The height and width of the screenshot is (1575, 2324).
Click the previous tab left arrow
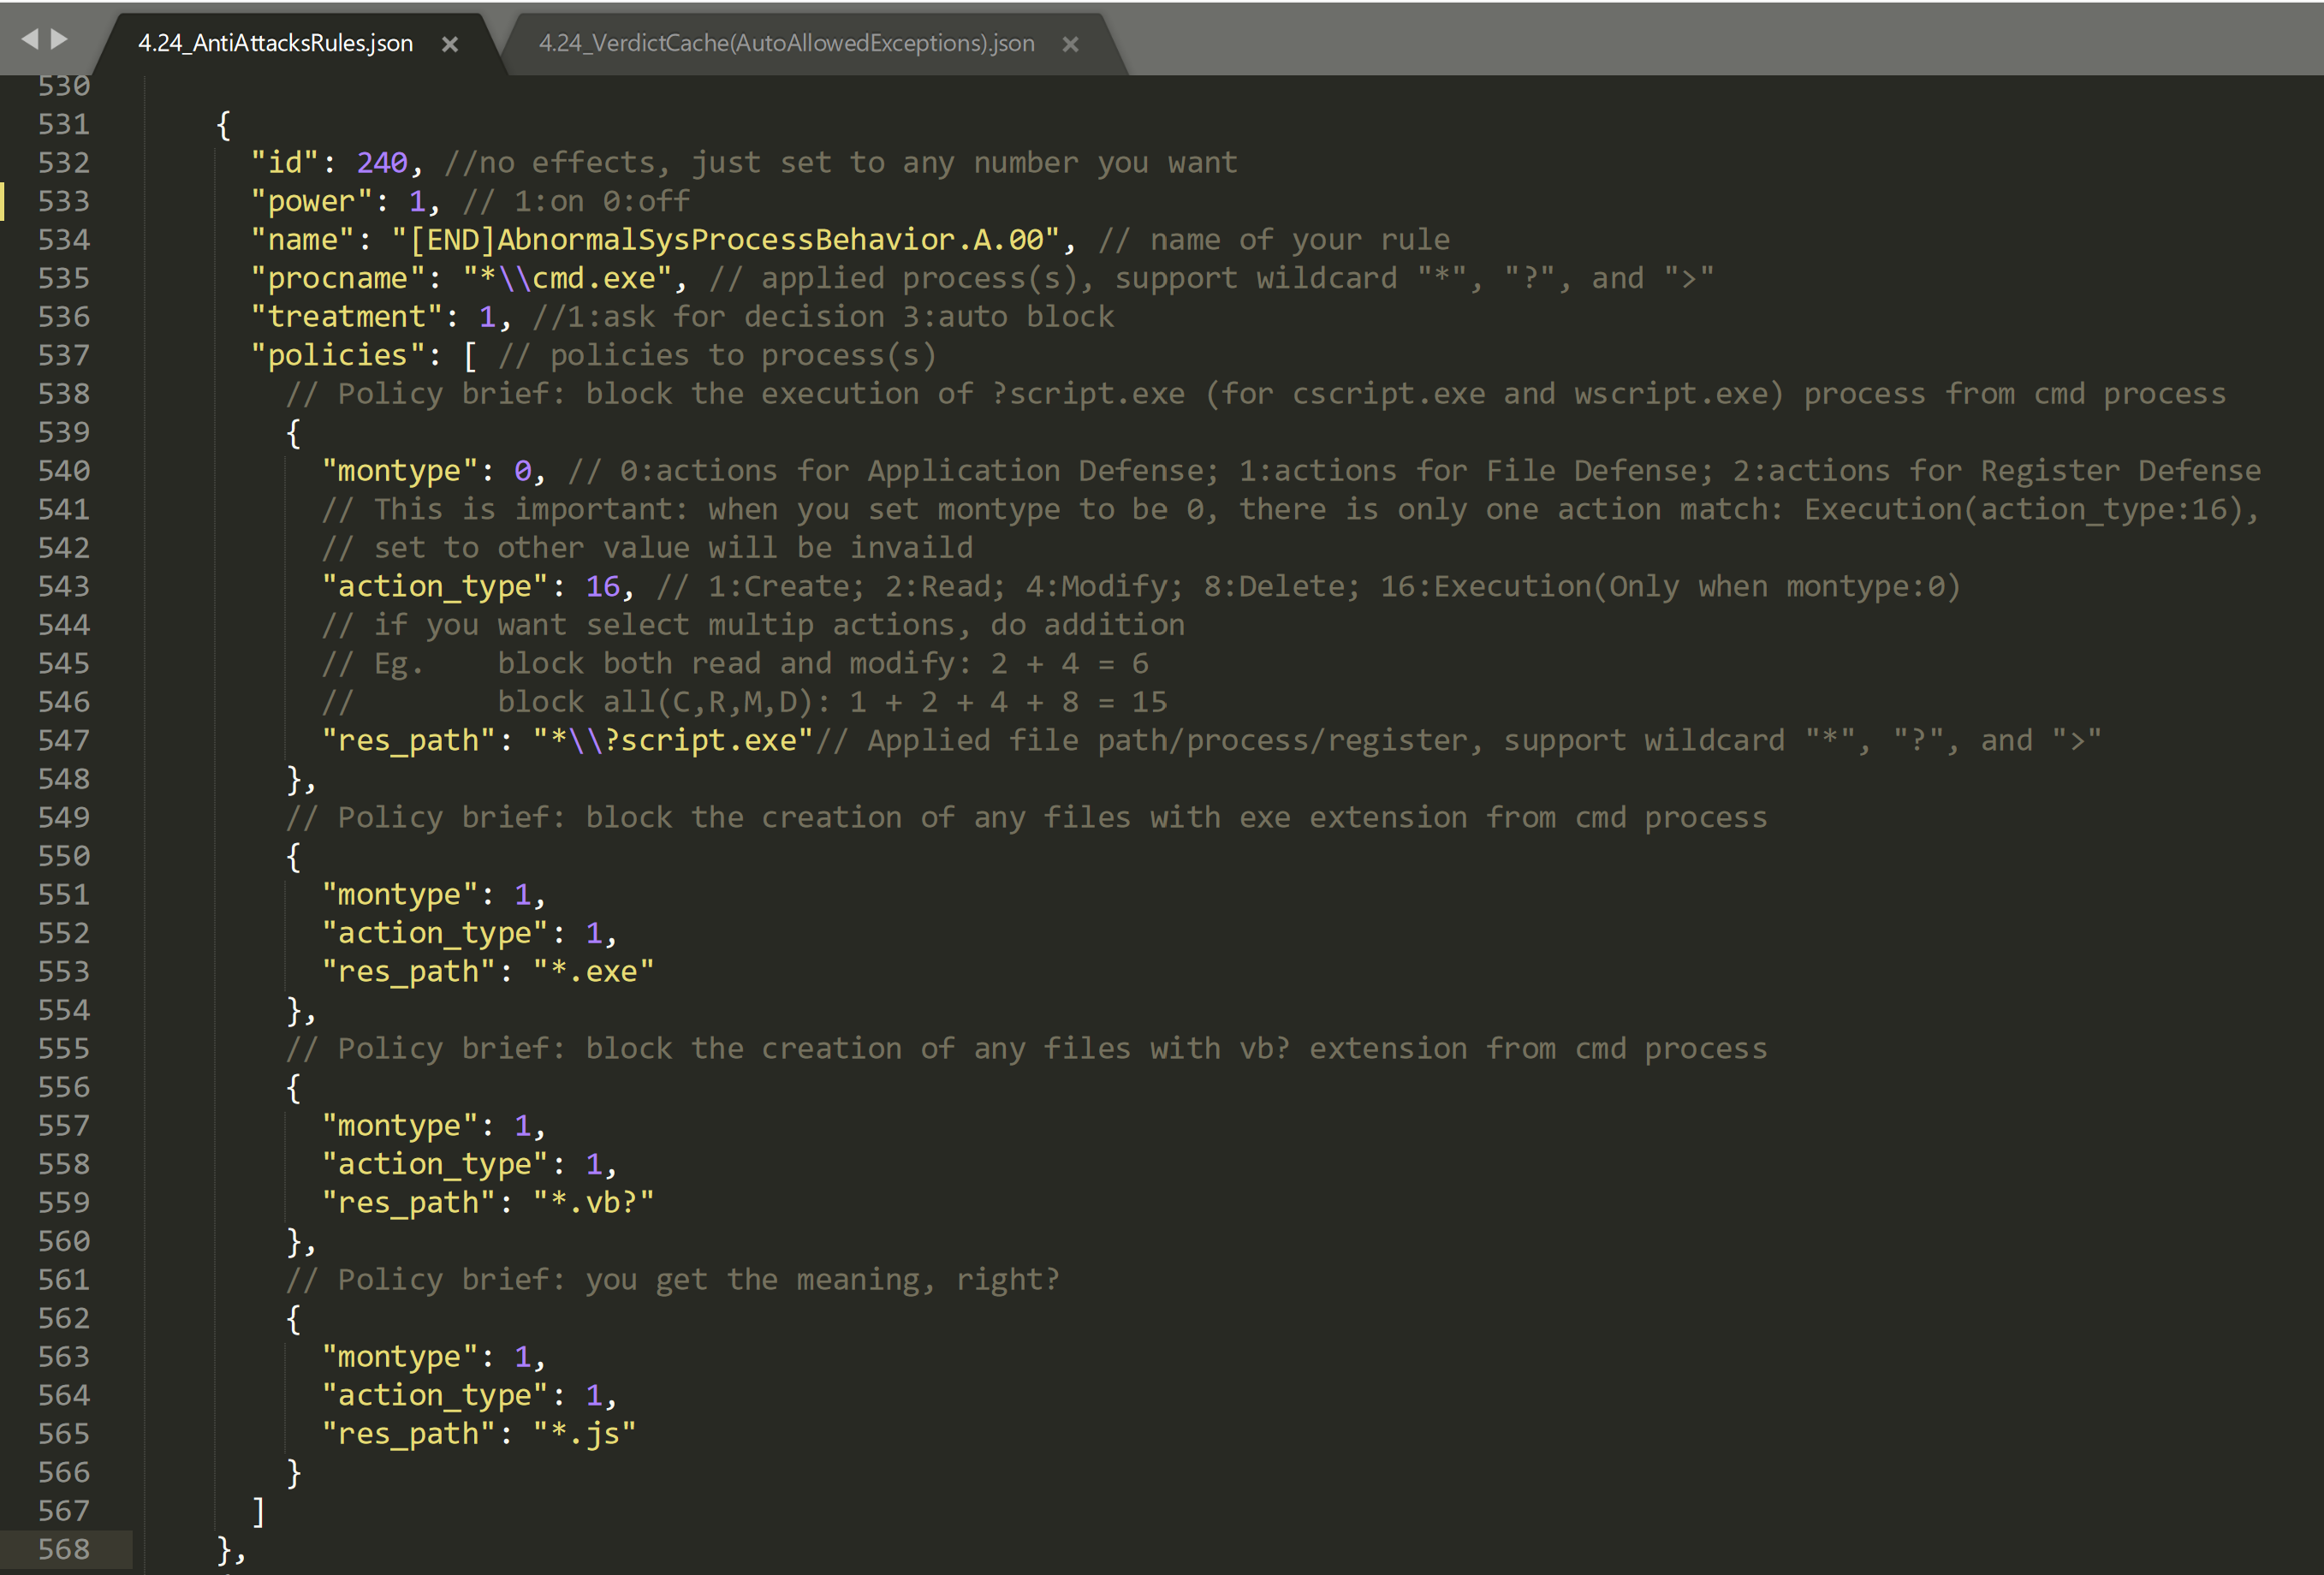29,39
